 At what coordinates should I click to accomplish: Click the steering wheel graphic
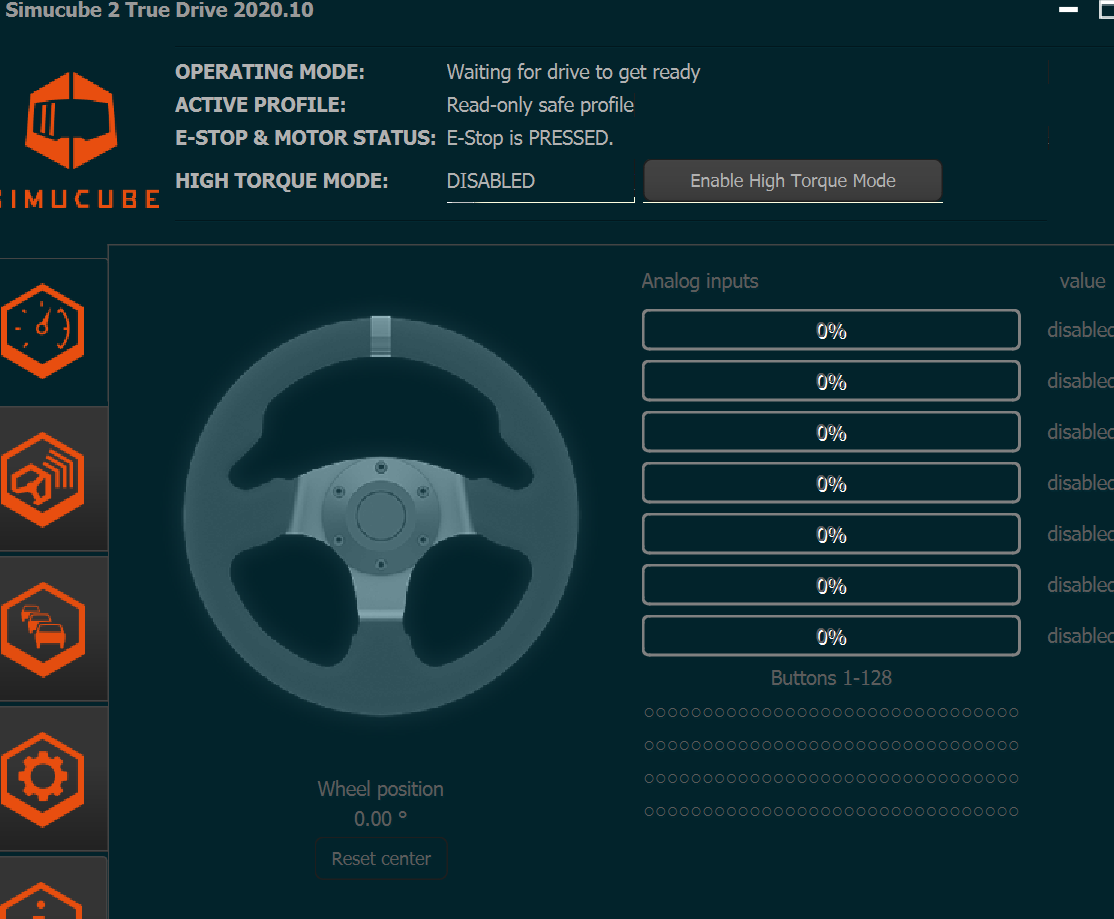tap(381, 515)
